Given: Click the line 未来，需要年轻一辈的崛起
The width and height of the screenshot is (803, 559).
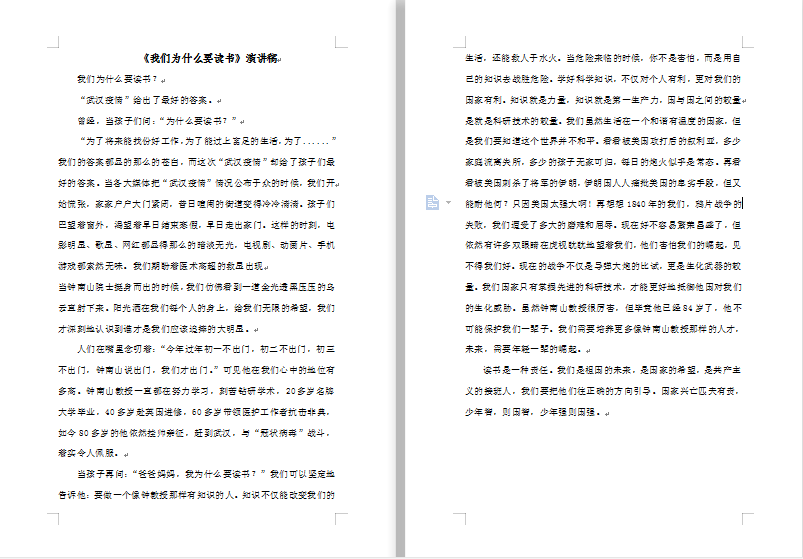Looking at the screenshot, I should [x=520, y=349].
